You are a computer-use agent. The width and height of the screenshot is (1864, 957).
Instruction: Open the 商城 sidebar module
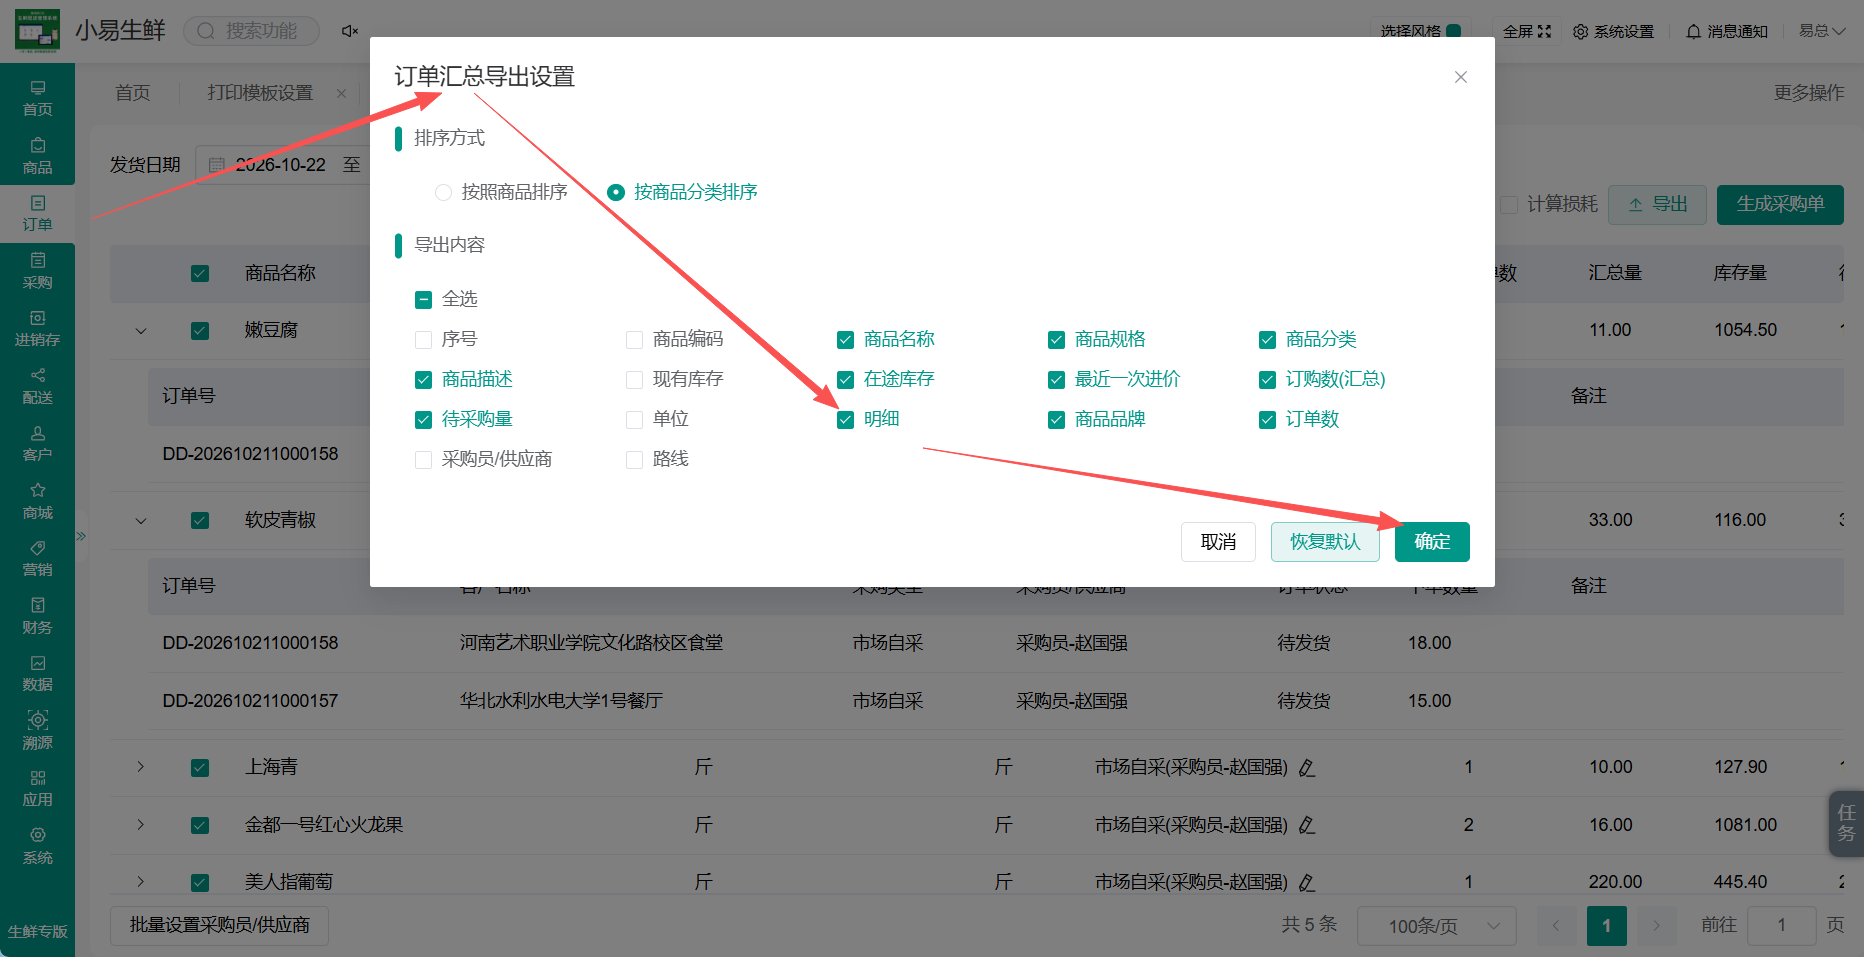[37, 501]
